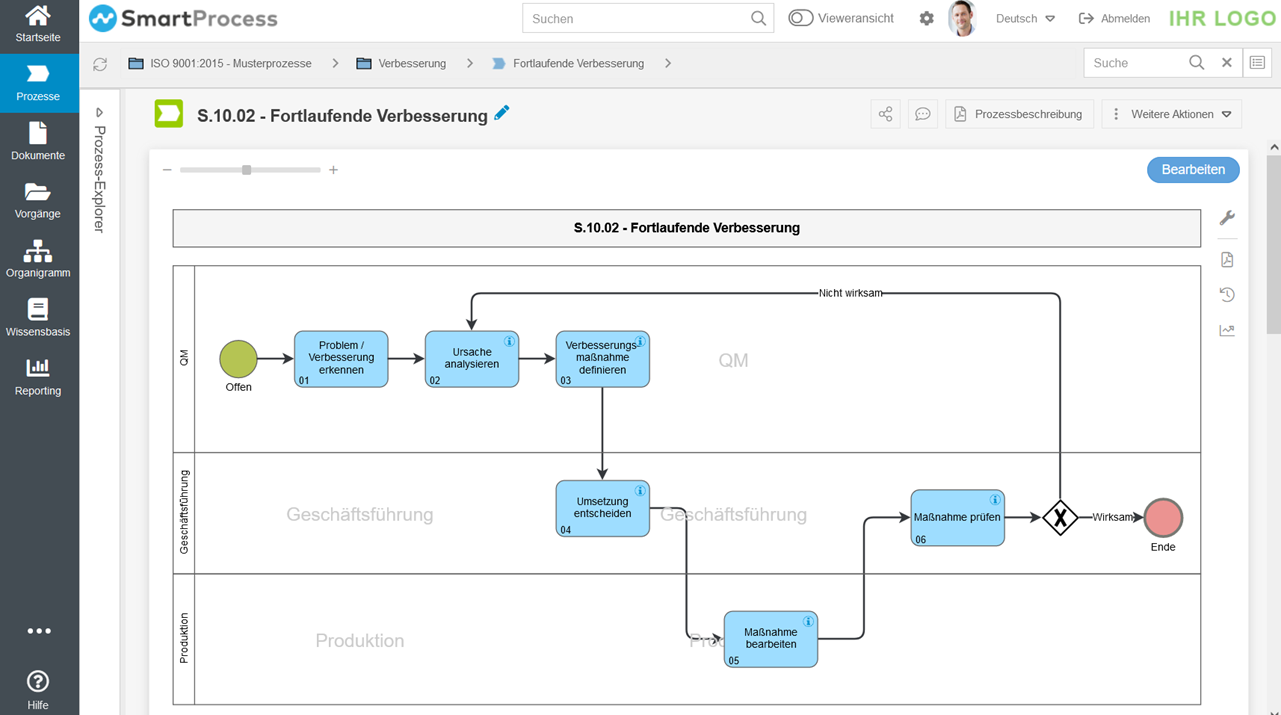
Task: Open the Prozessbeschreibung document
Action: tap(1019, 113)
